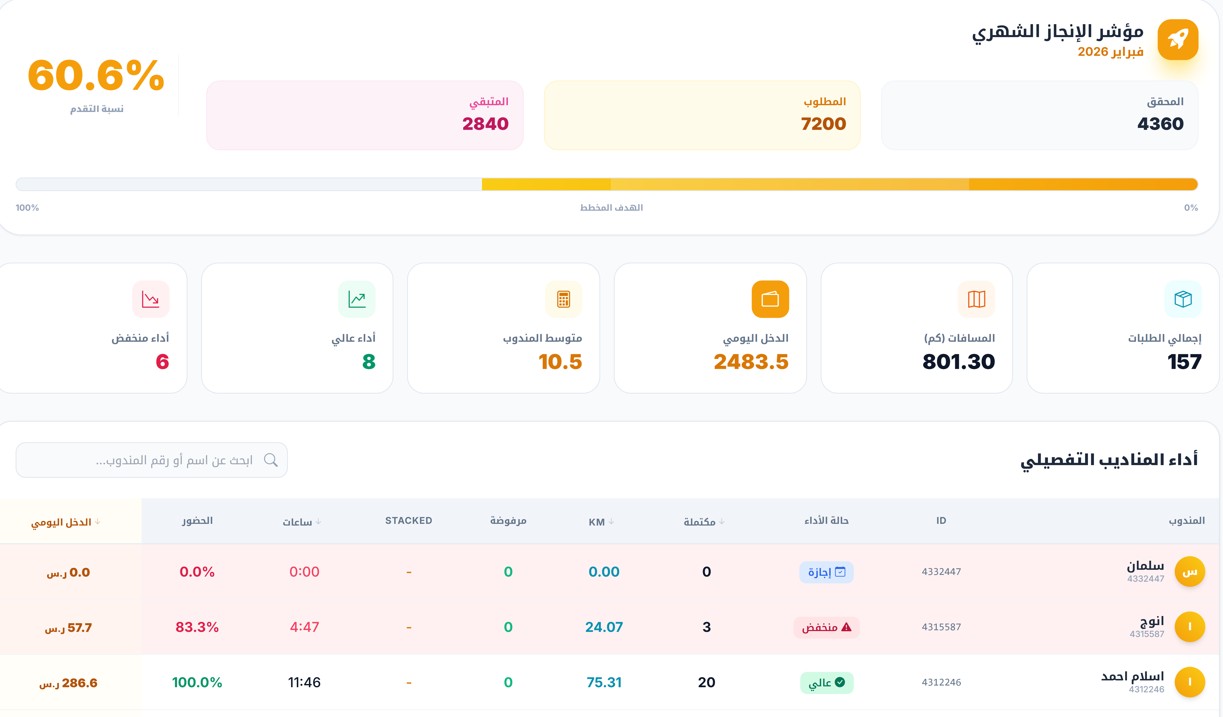
Task: Click daily income cell 286.6 ر.س
Action: pos(68,683)
